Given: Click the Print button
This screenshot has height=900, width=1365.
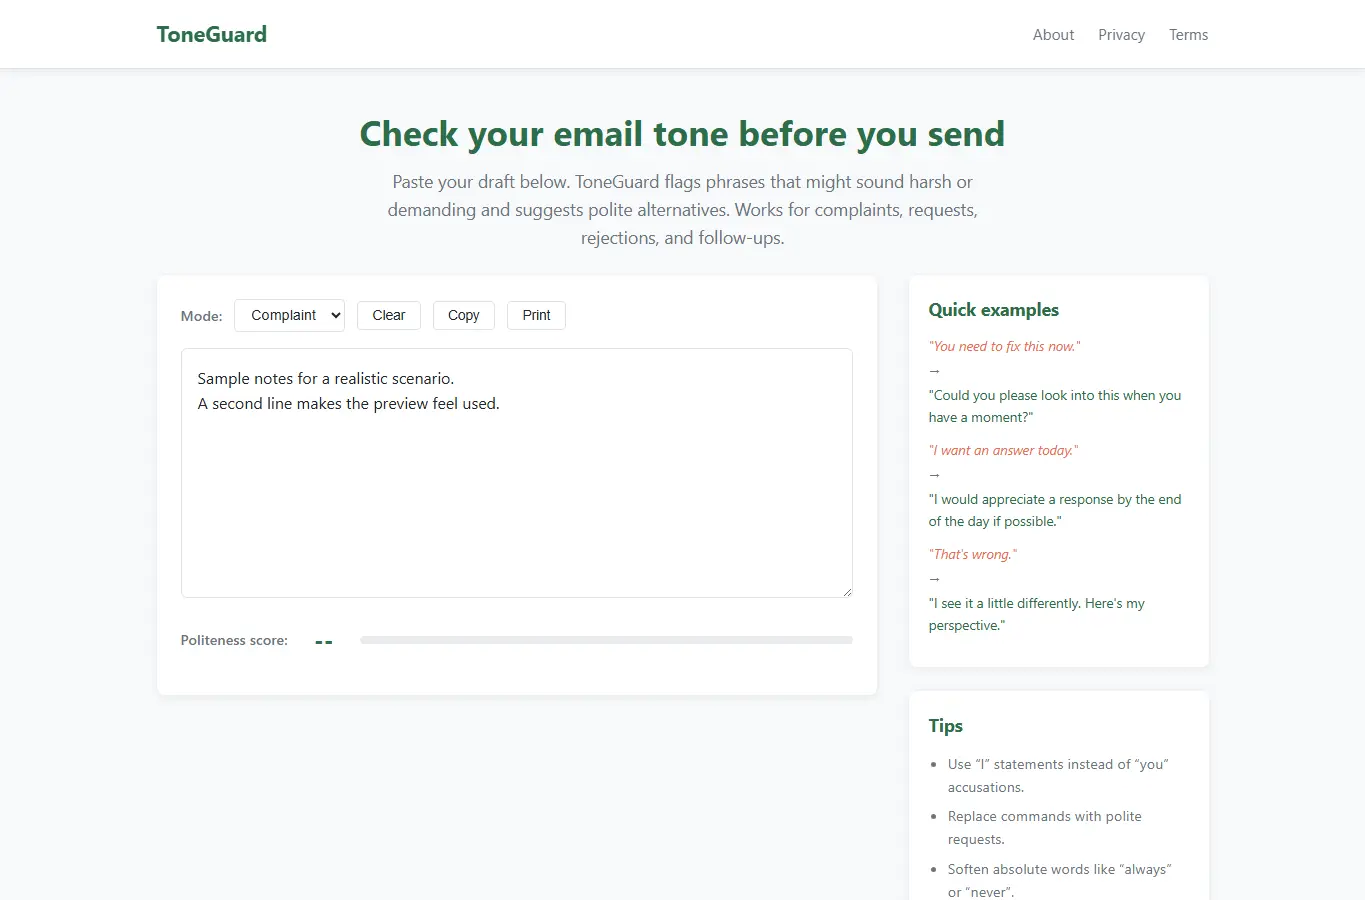Looking at the screenshot, I should 536,315.
